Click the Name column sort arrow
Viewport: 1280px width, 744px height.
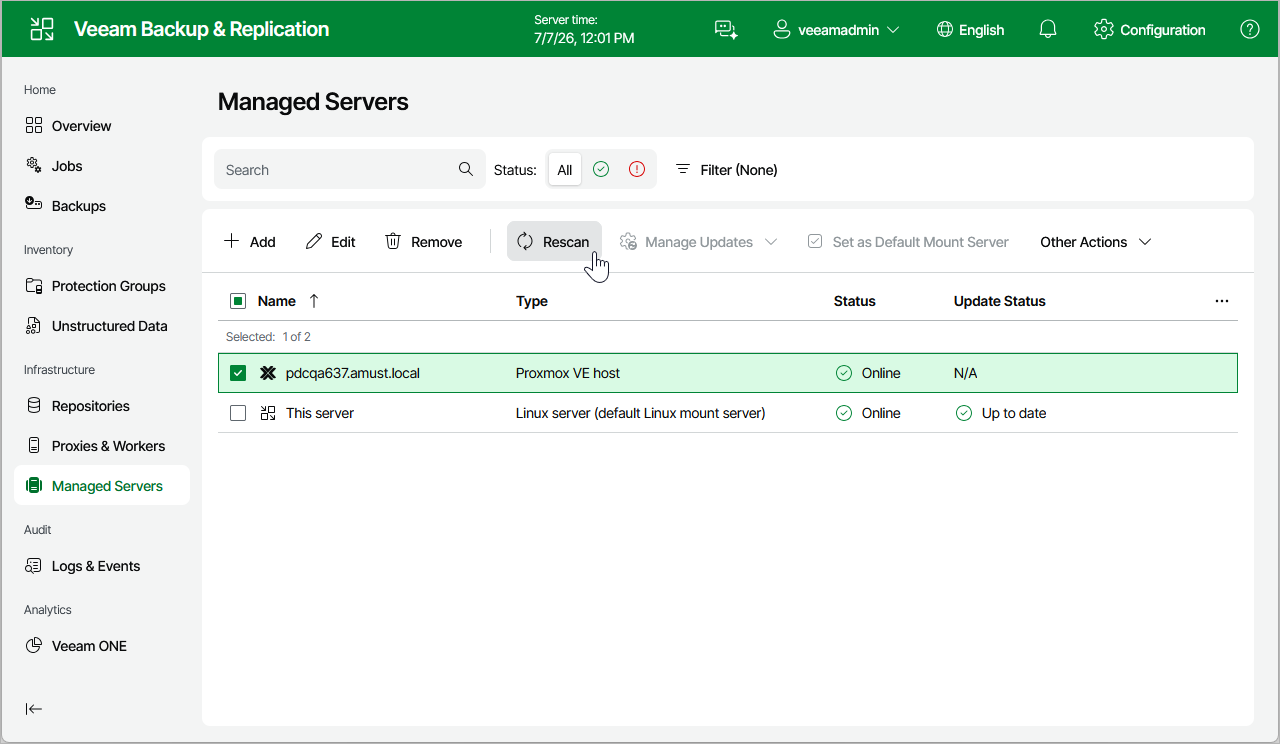[314, 301]
